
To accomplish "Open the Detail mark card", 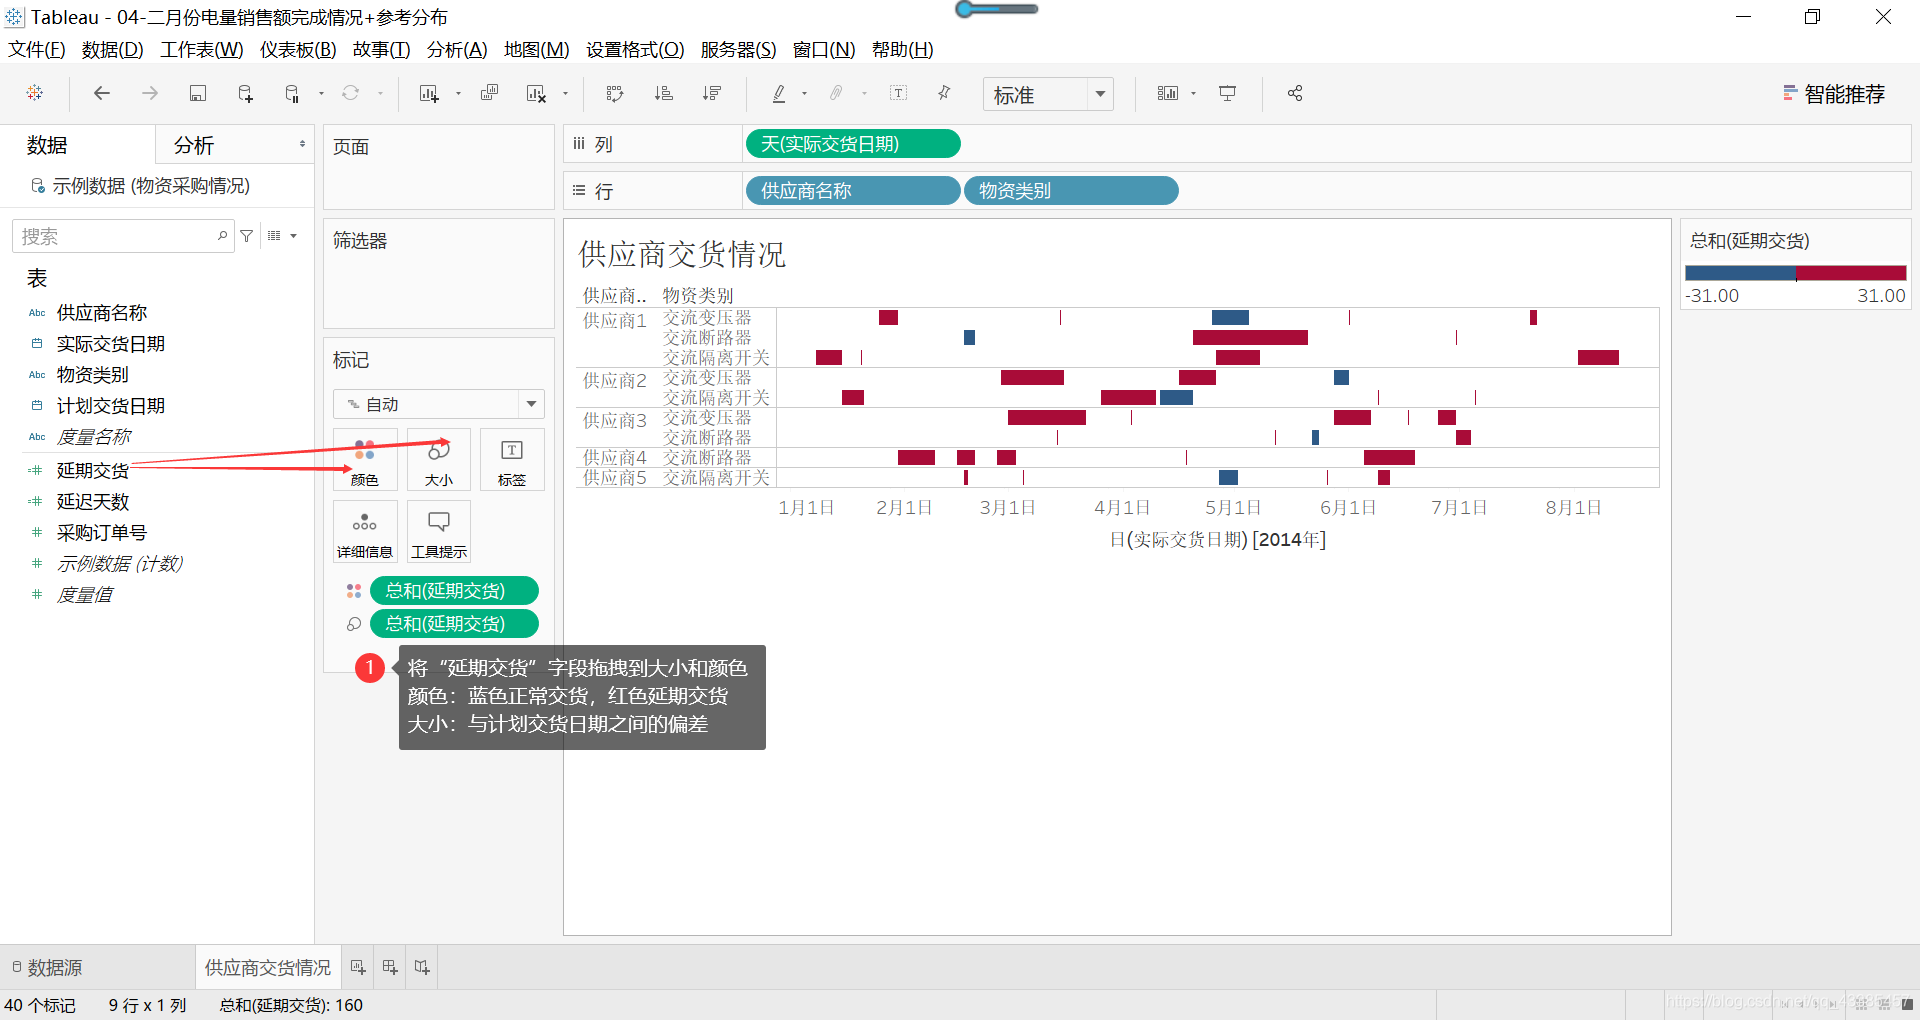I will pos(365,532).
